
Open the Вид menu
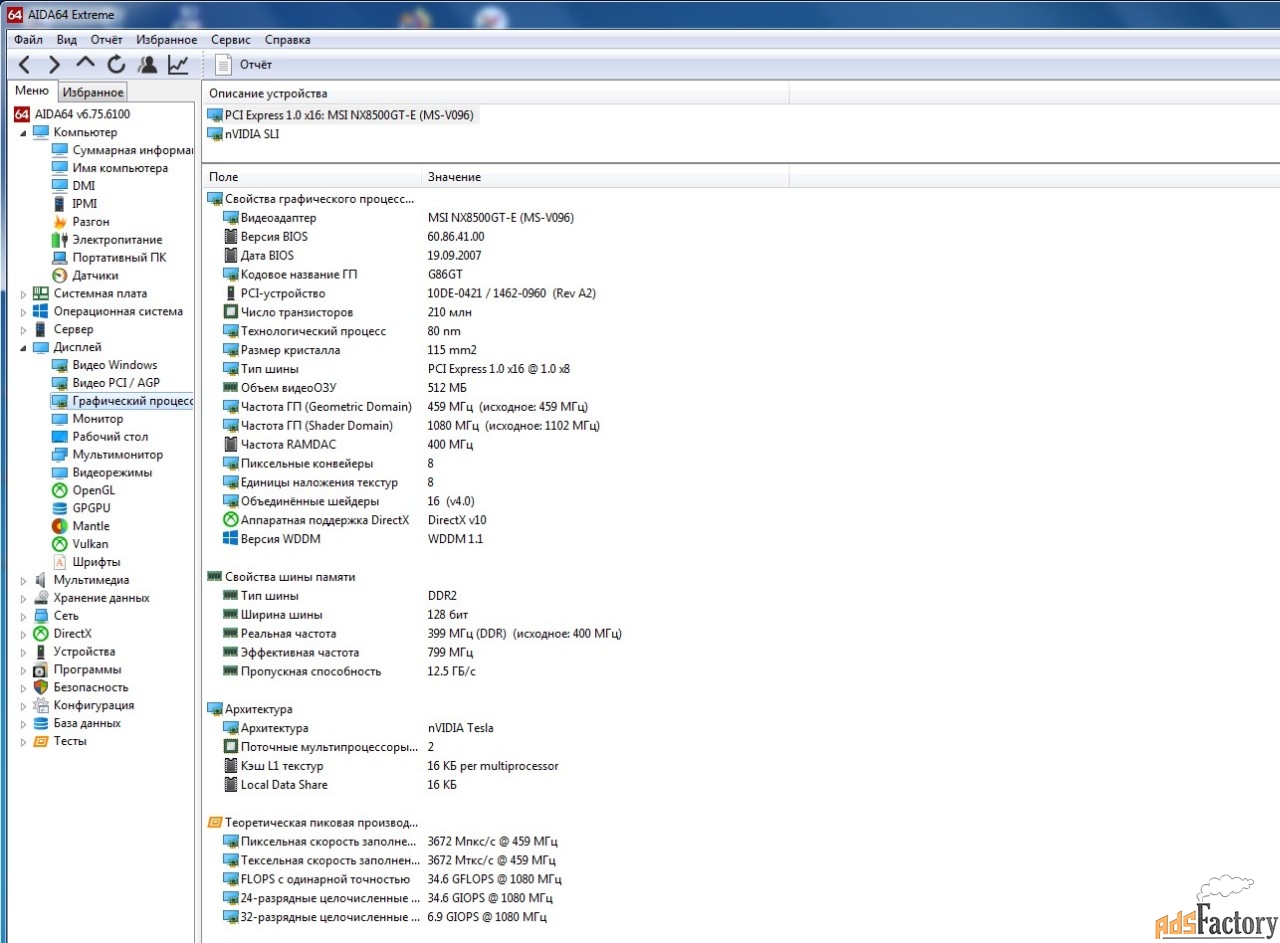(66, 40)
